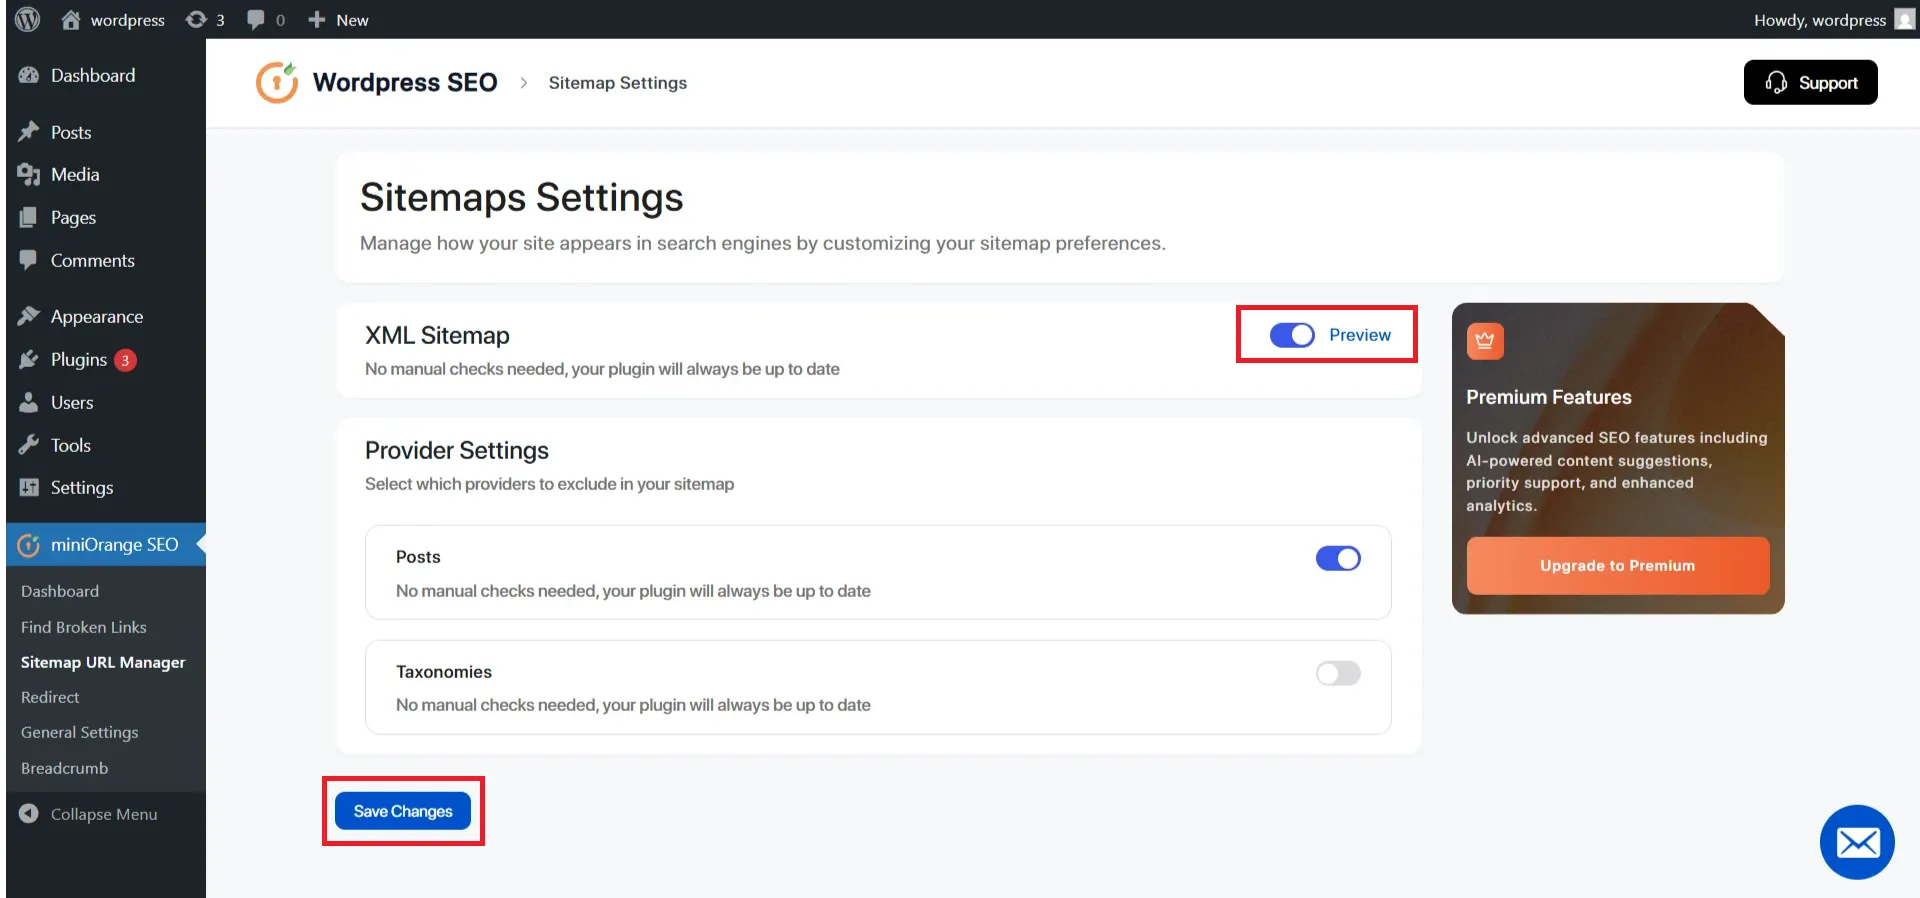
Task: Open the updates icon showing 3
Action: tap(196, 19)
